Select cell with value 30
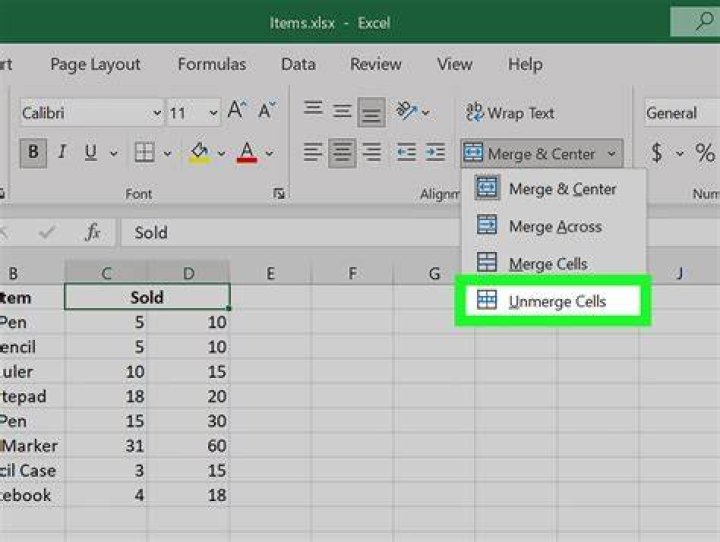The image size is (720, 542). pyautogui.click(x=189, y=421)
